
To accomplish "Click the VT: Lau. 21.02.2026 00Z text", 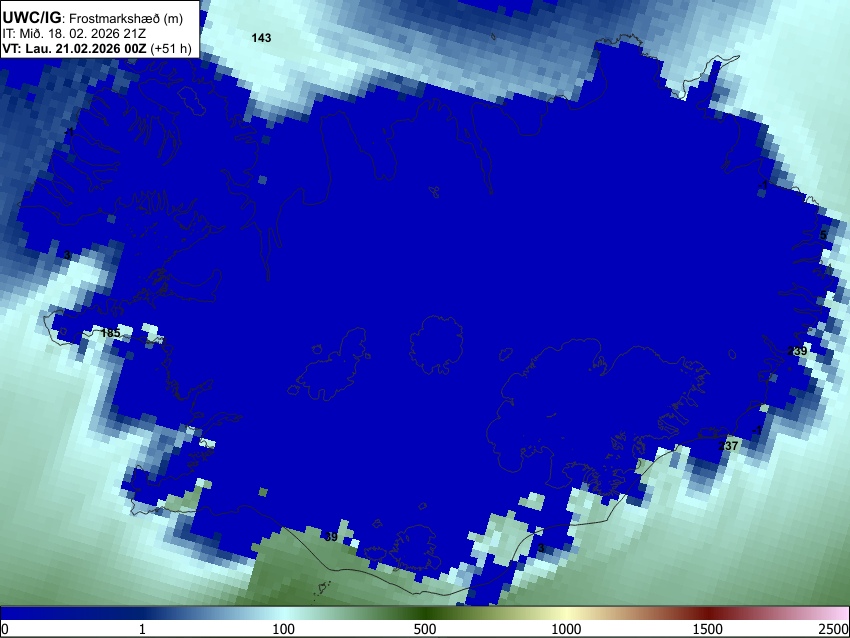I will (x=74, y=48).
